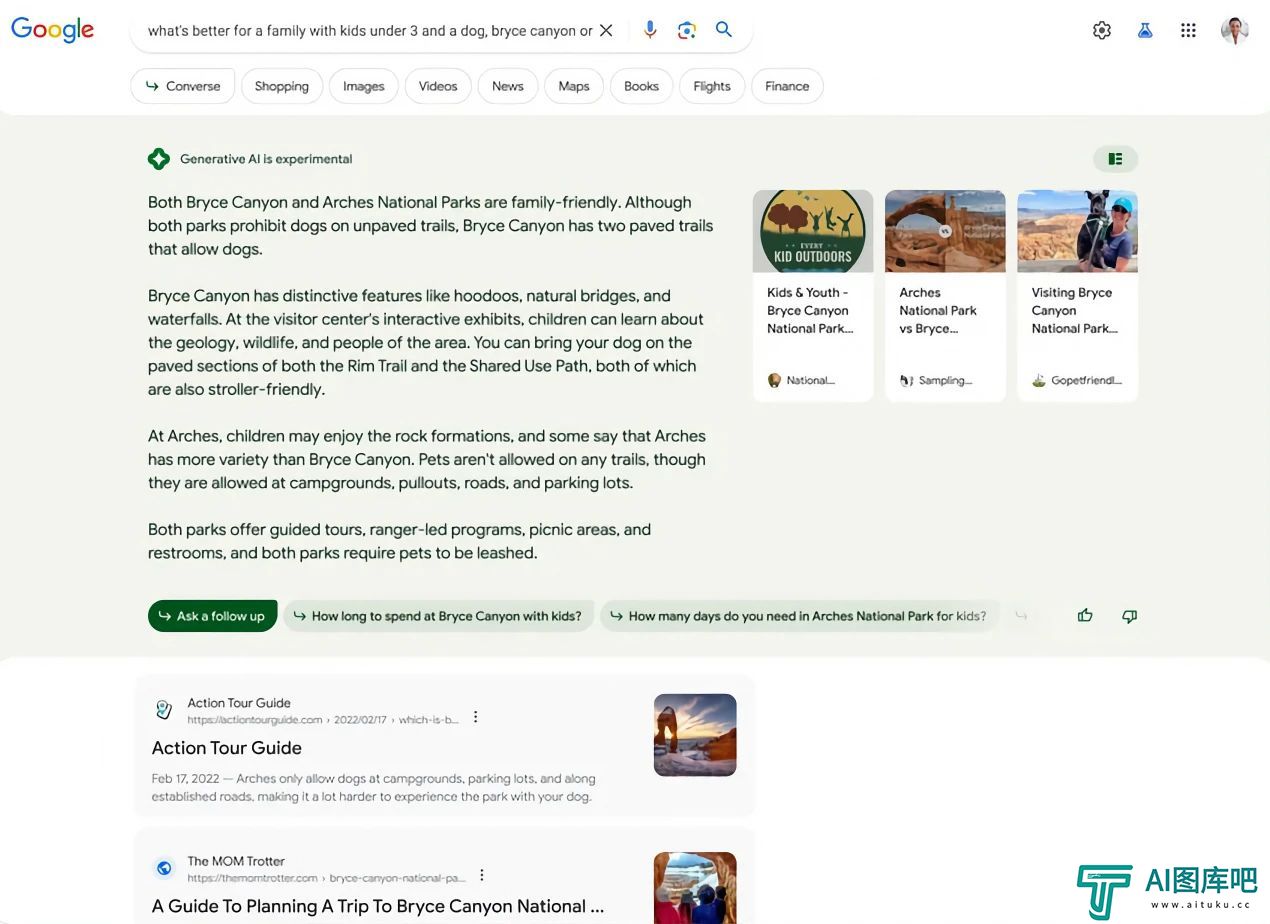Switch to the Books tab
This screenshot has width=1270, height=924.
pos(641,86)
